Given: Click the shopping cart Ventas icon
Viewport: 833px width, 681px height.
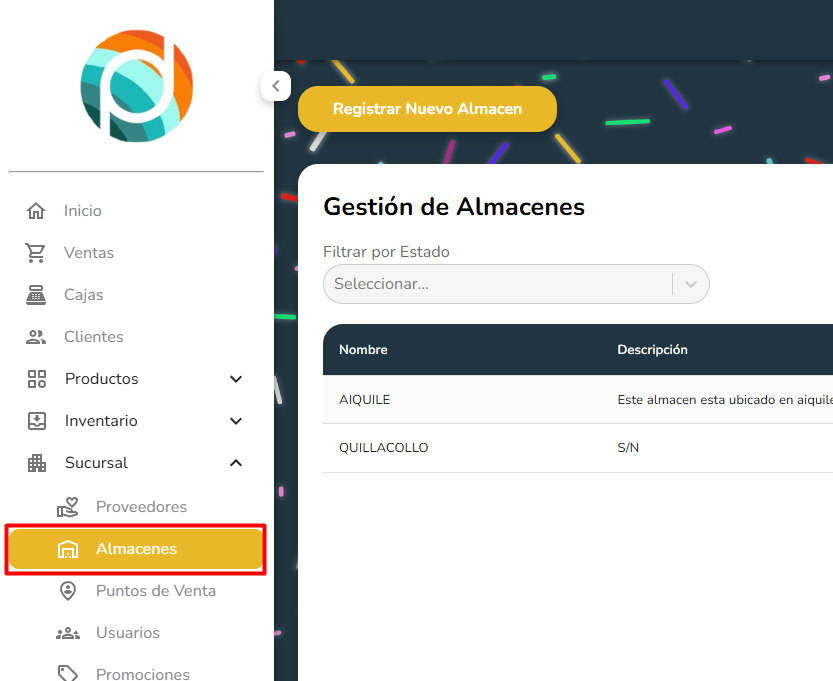Looking at the screenshot, I should pyautogui.click(x=37, y=253).
